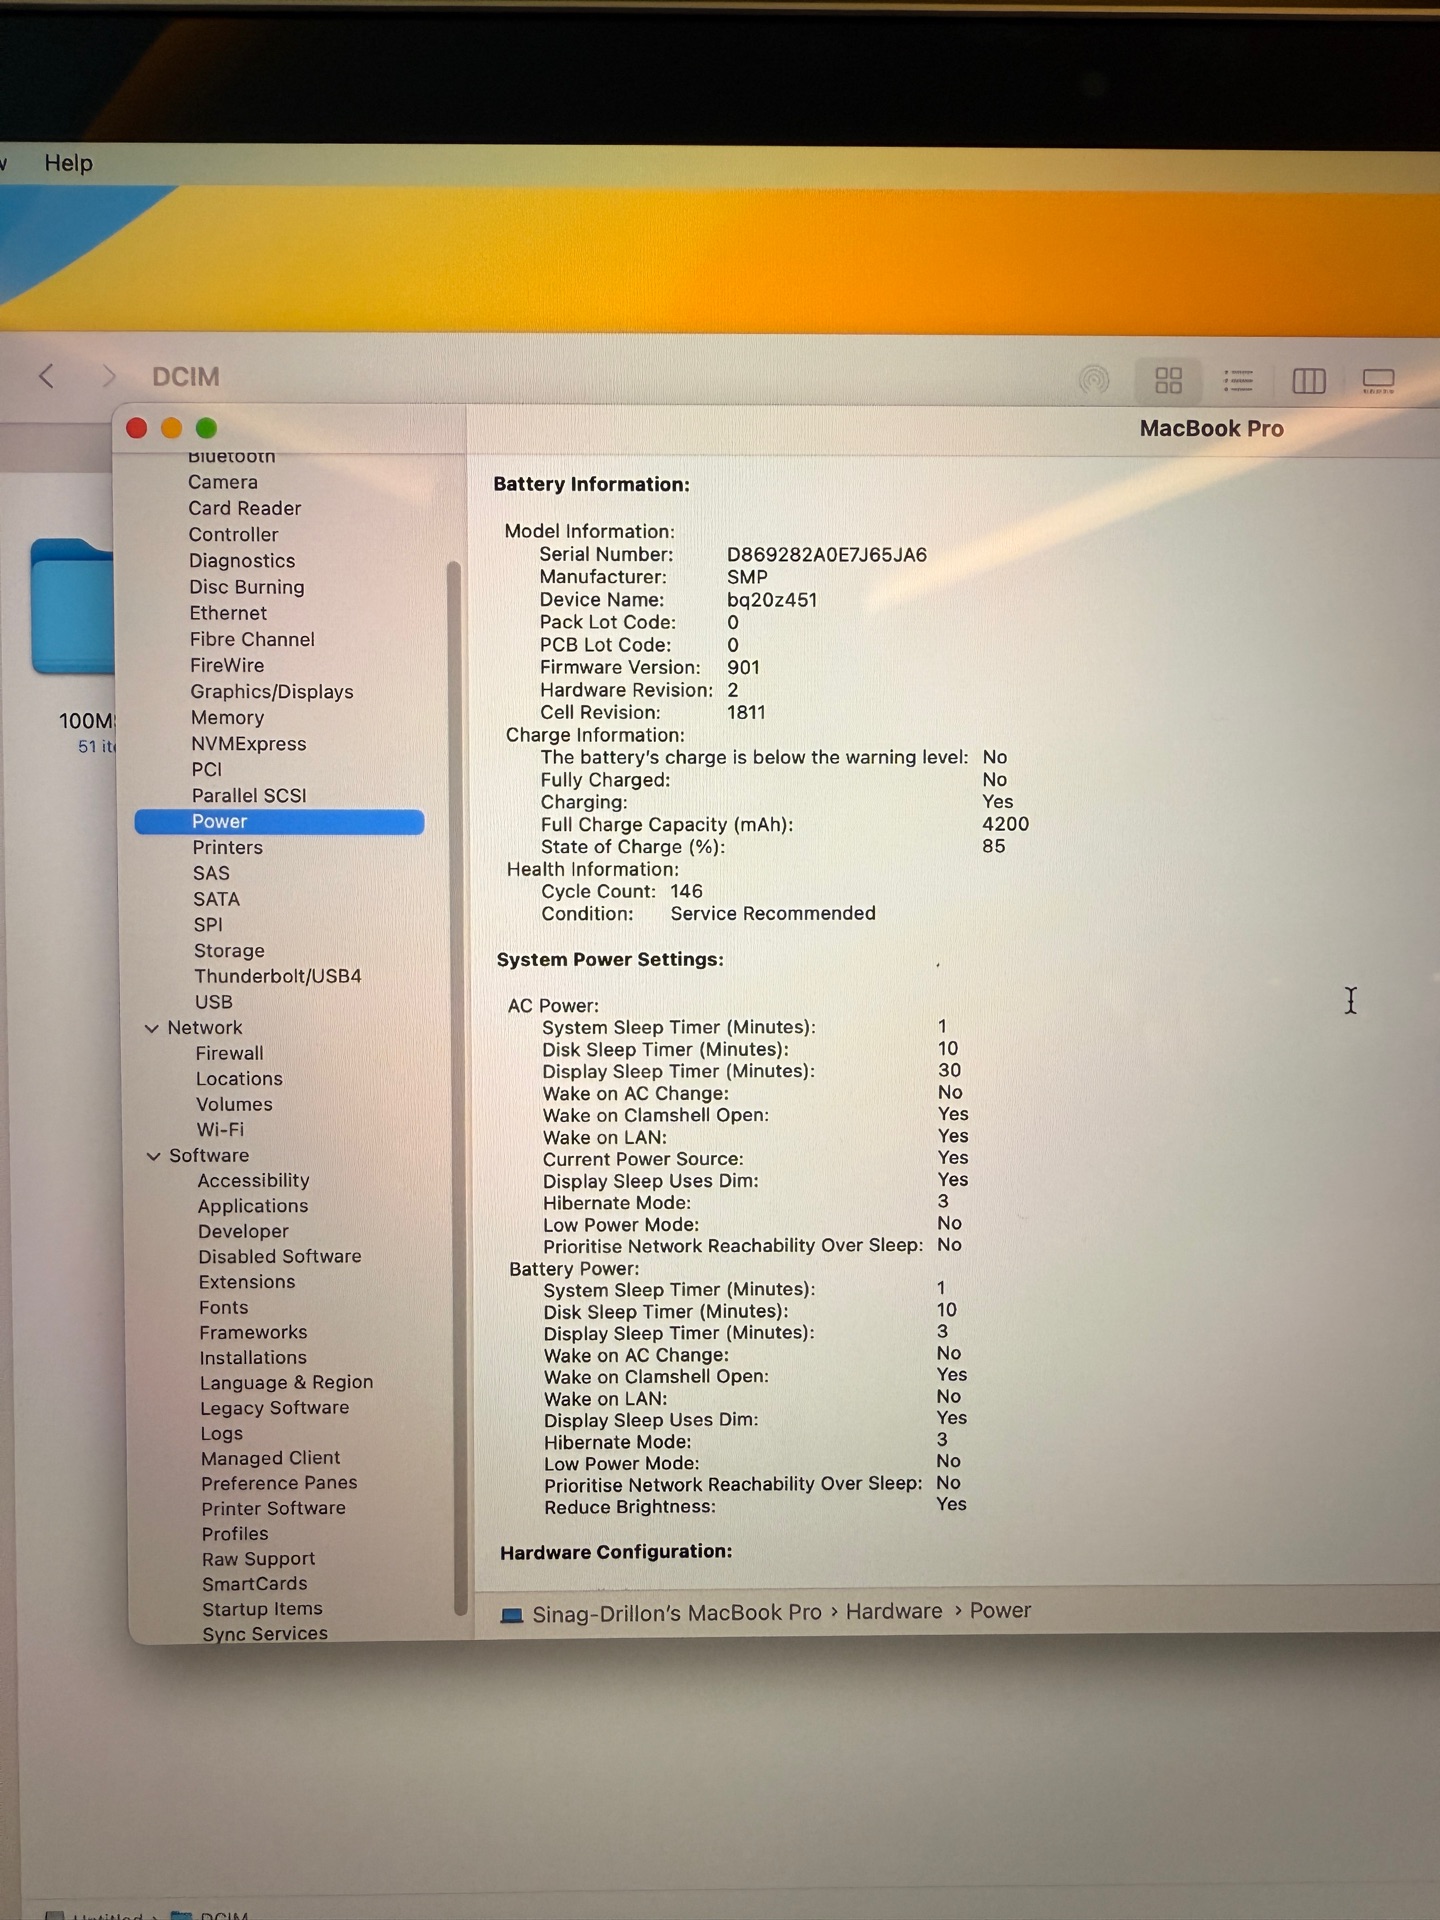Close the System Information window
Screen dimensions: 1440x1920
point(137,429)
